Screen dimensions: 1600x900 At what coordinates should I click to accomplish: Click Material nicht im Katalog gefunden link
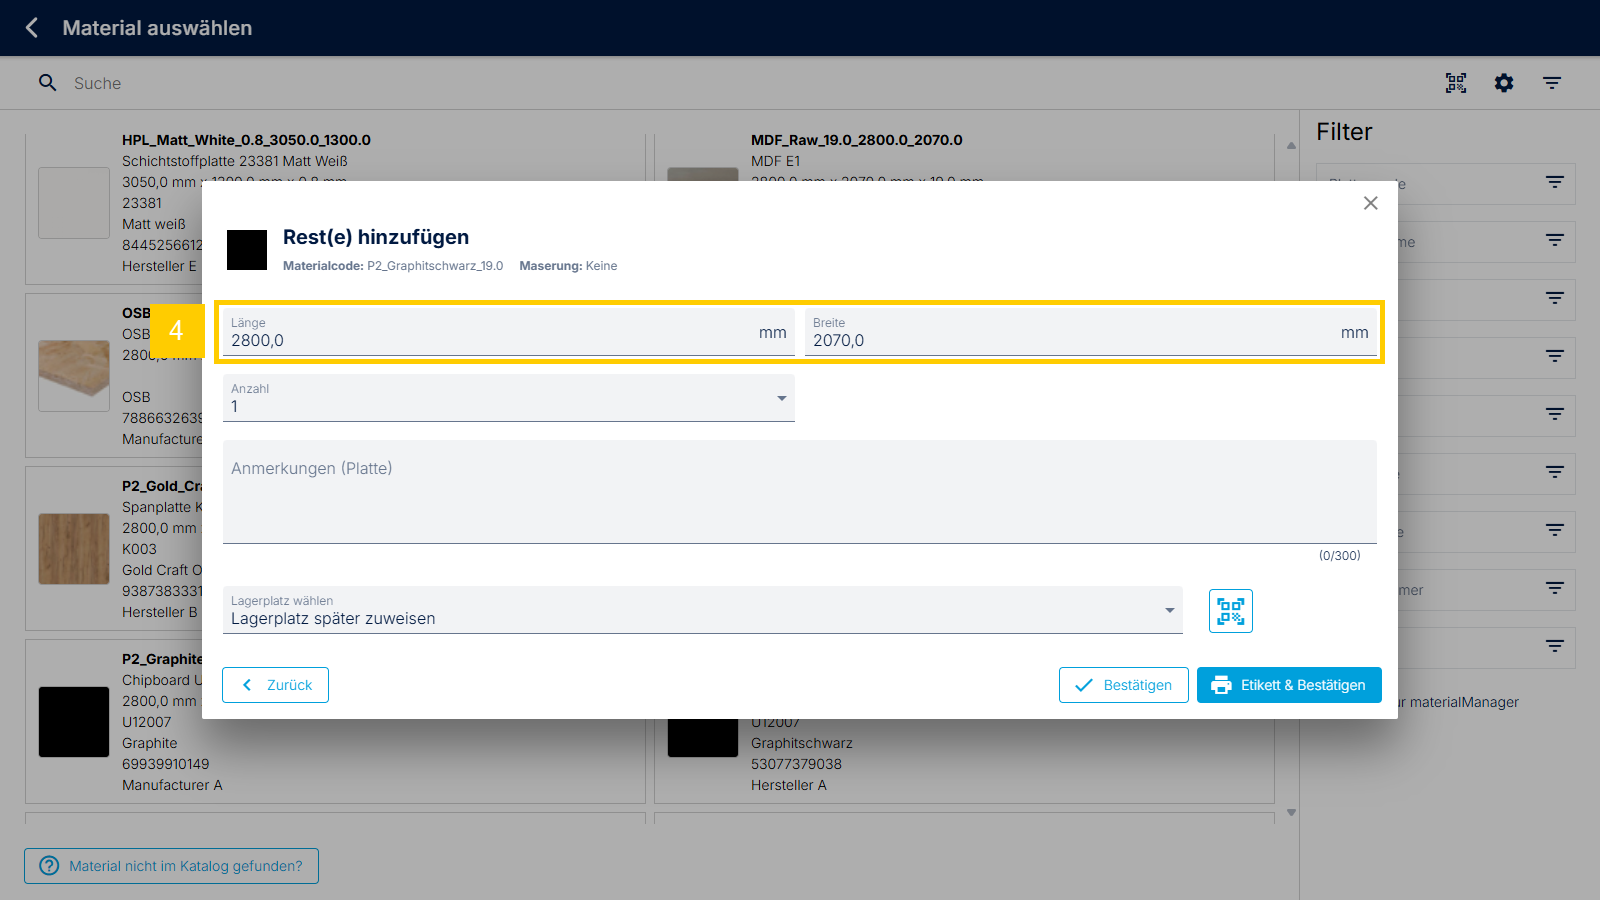click(x=172, y=866)
